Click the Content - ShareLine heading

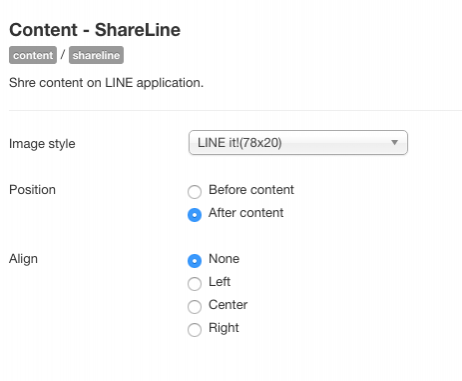[95, 30]
